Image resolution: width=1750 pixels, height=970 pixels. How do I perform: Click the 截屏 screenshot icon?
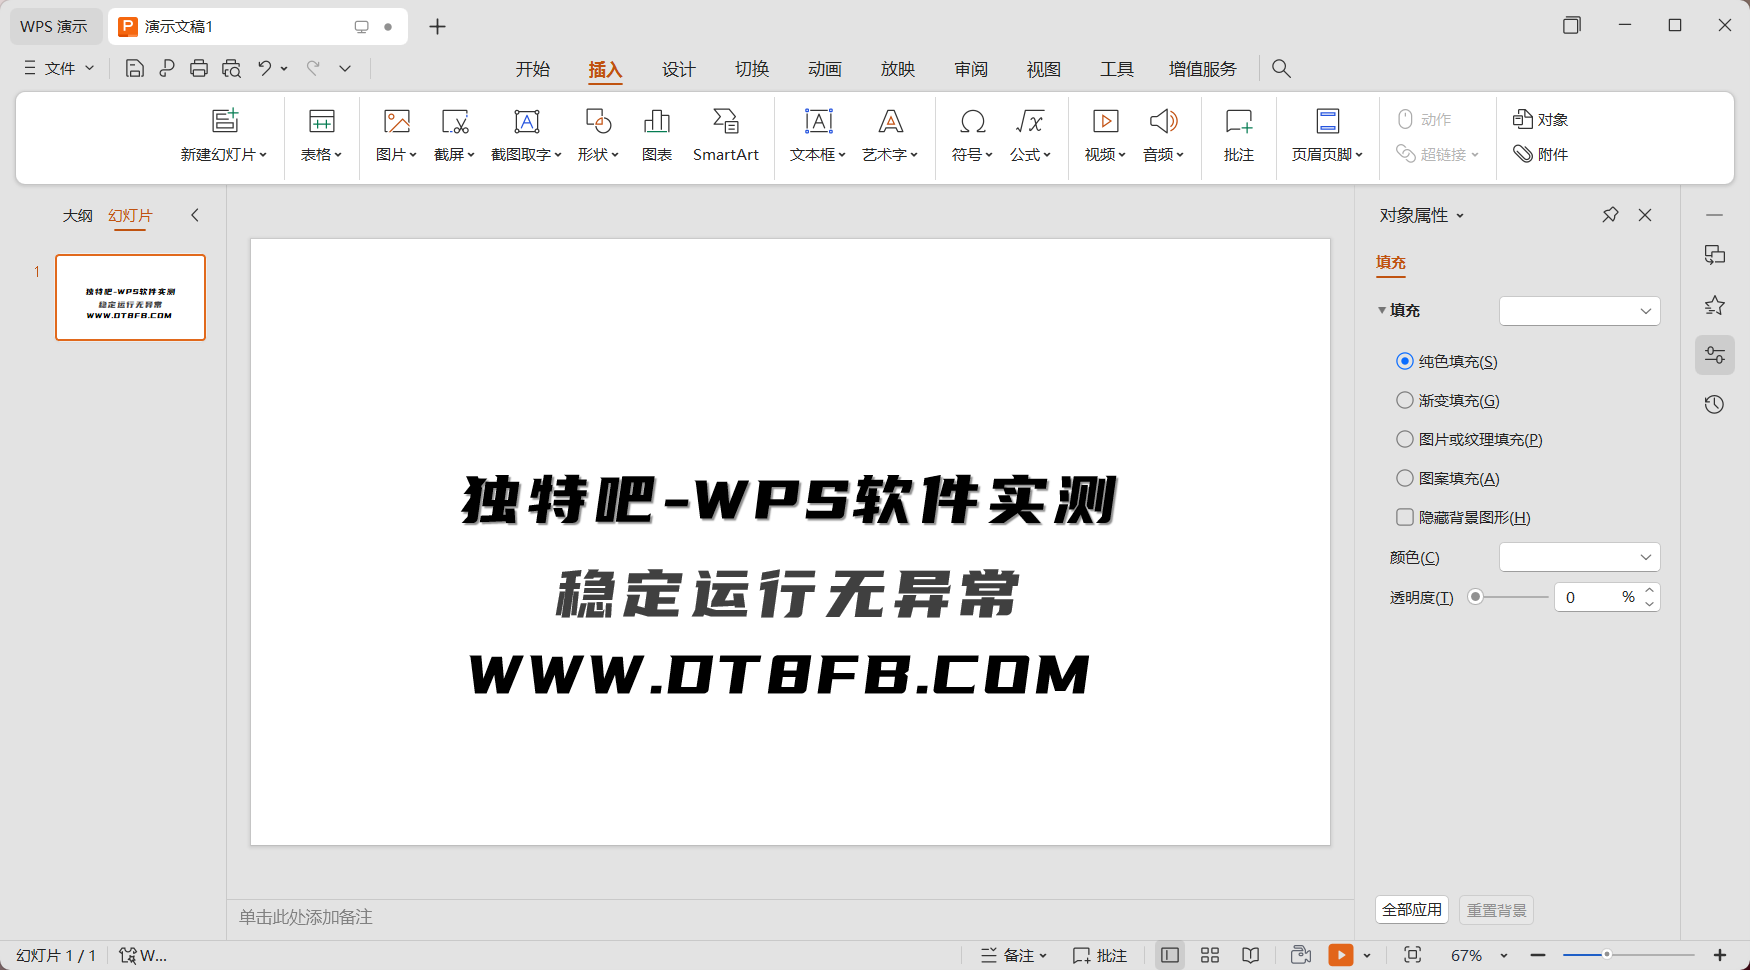click(x=455, y=121)
